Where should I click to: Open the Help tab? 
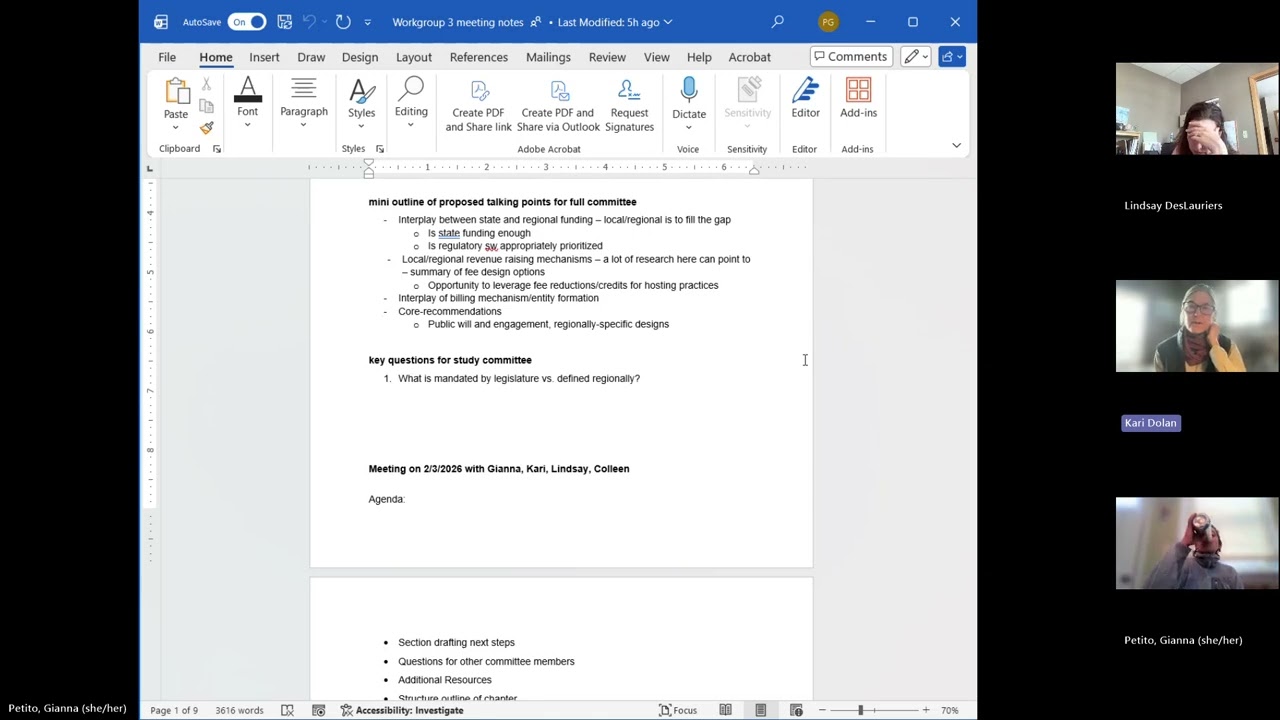(x=699, y=57)
